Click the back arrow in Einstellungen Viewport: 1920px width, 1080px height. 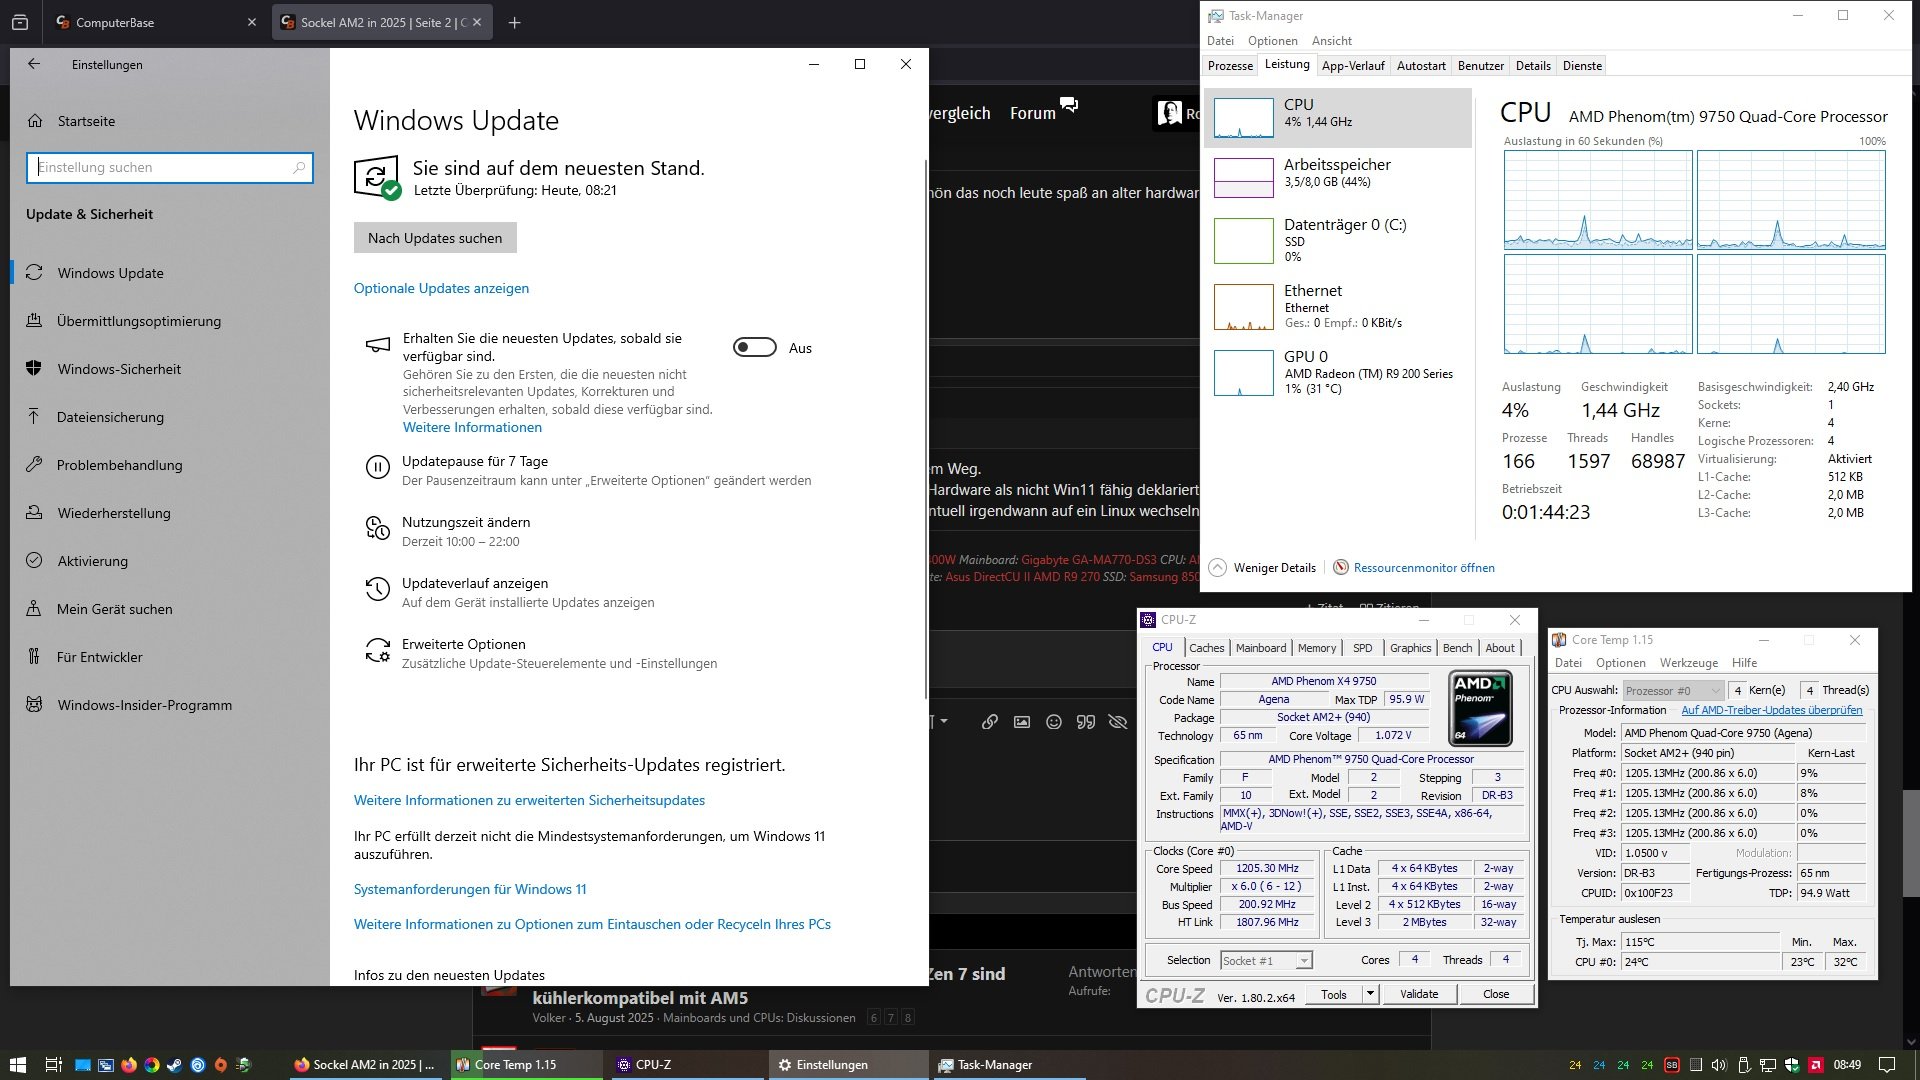coord(34,64)
